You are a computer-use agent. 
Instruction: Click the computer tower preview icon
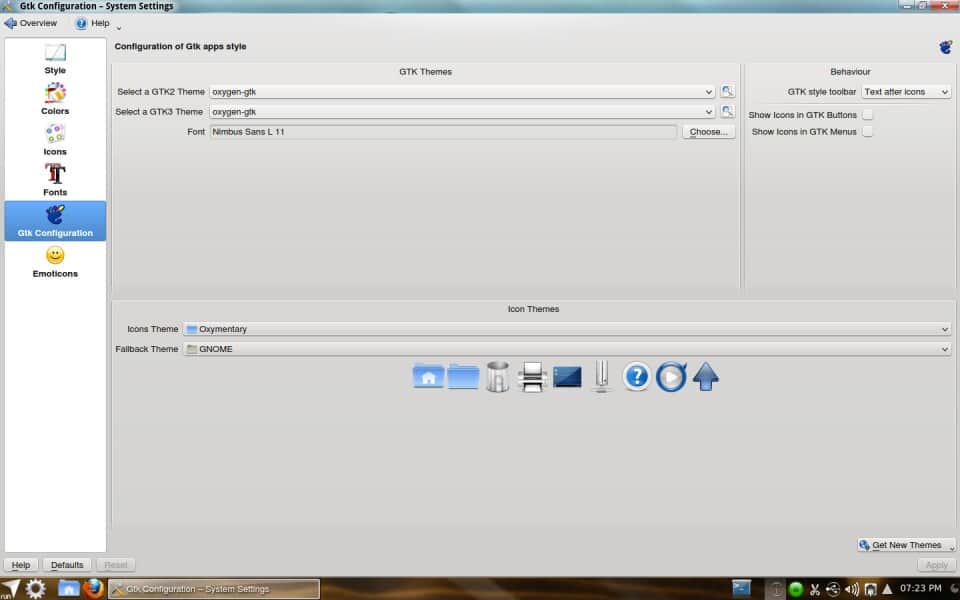point(601,376)
